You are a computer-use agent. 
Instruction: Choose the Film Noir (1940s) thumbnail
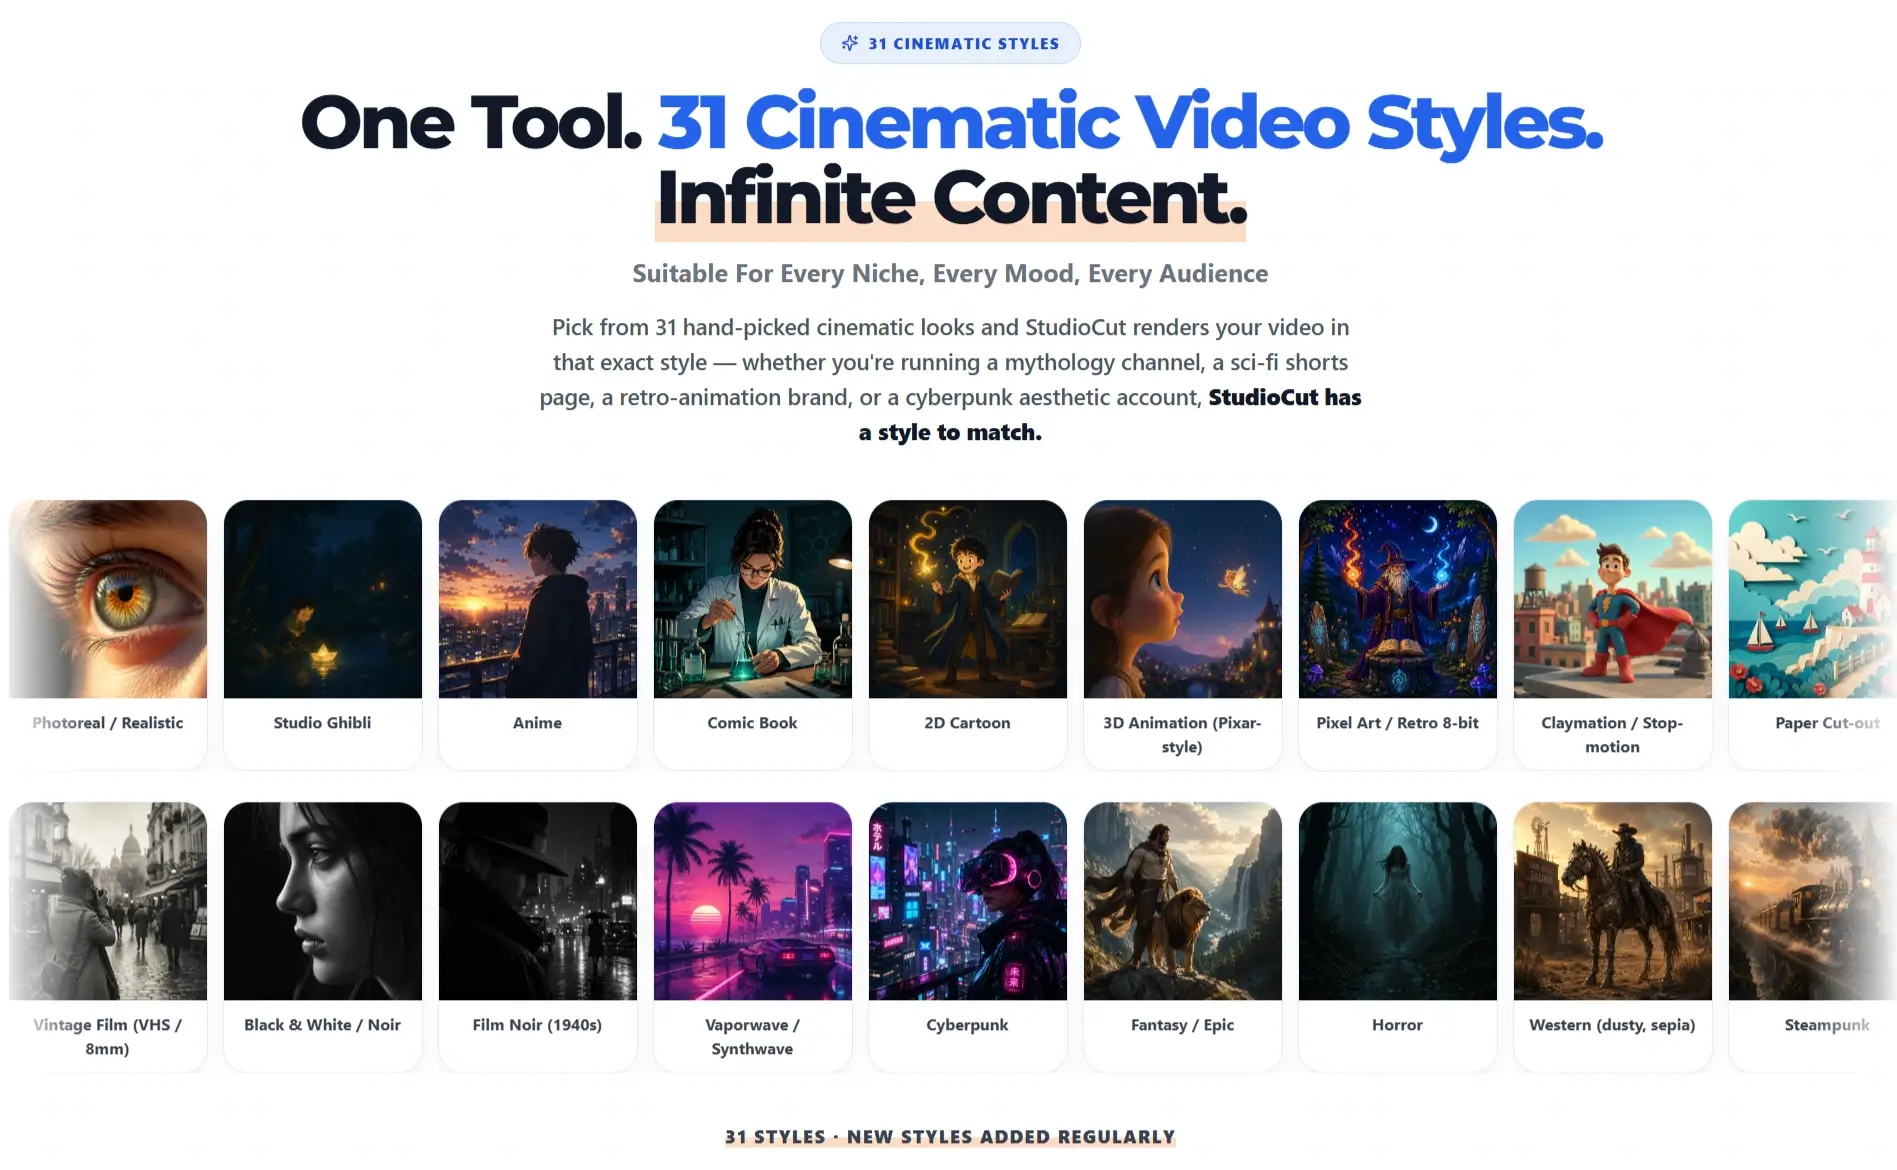538,901
